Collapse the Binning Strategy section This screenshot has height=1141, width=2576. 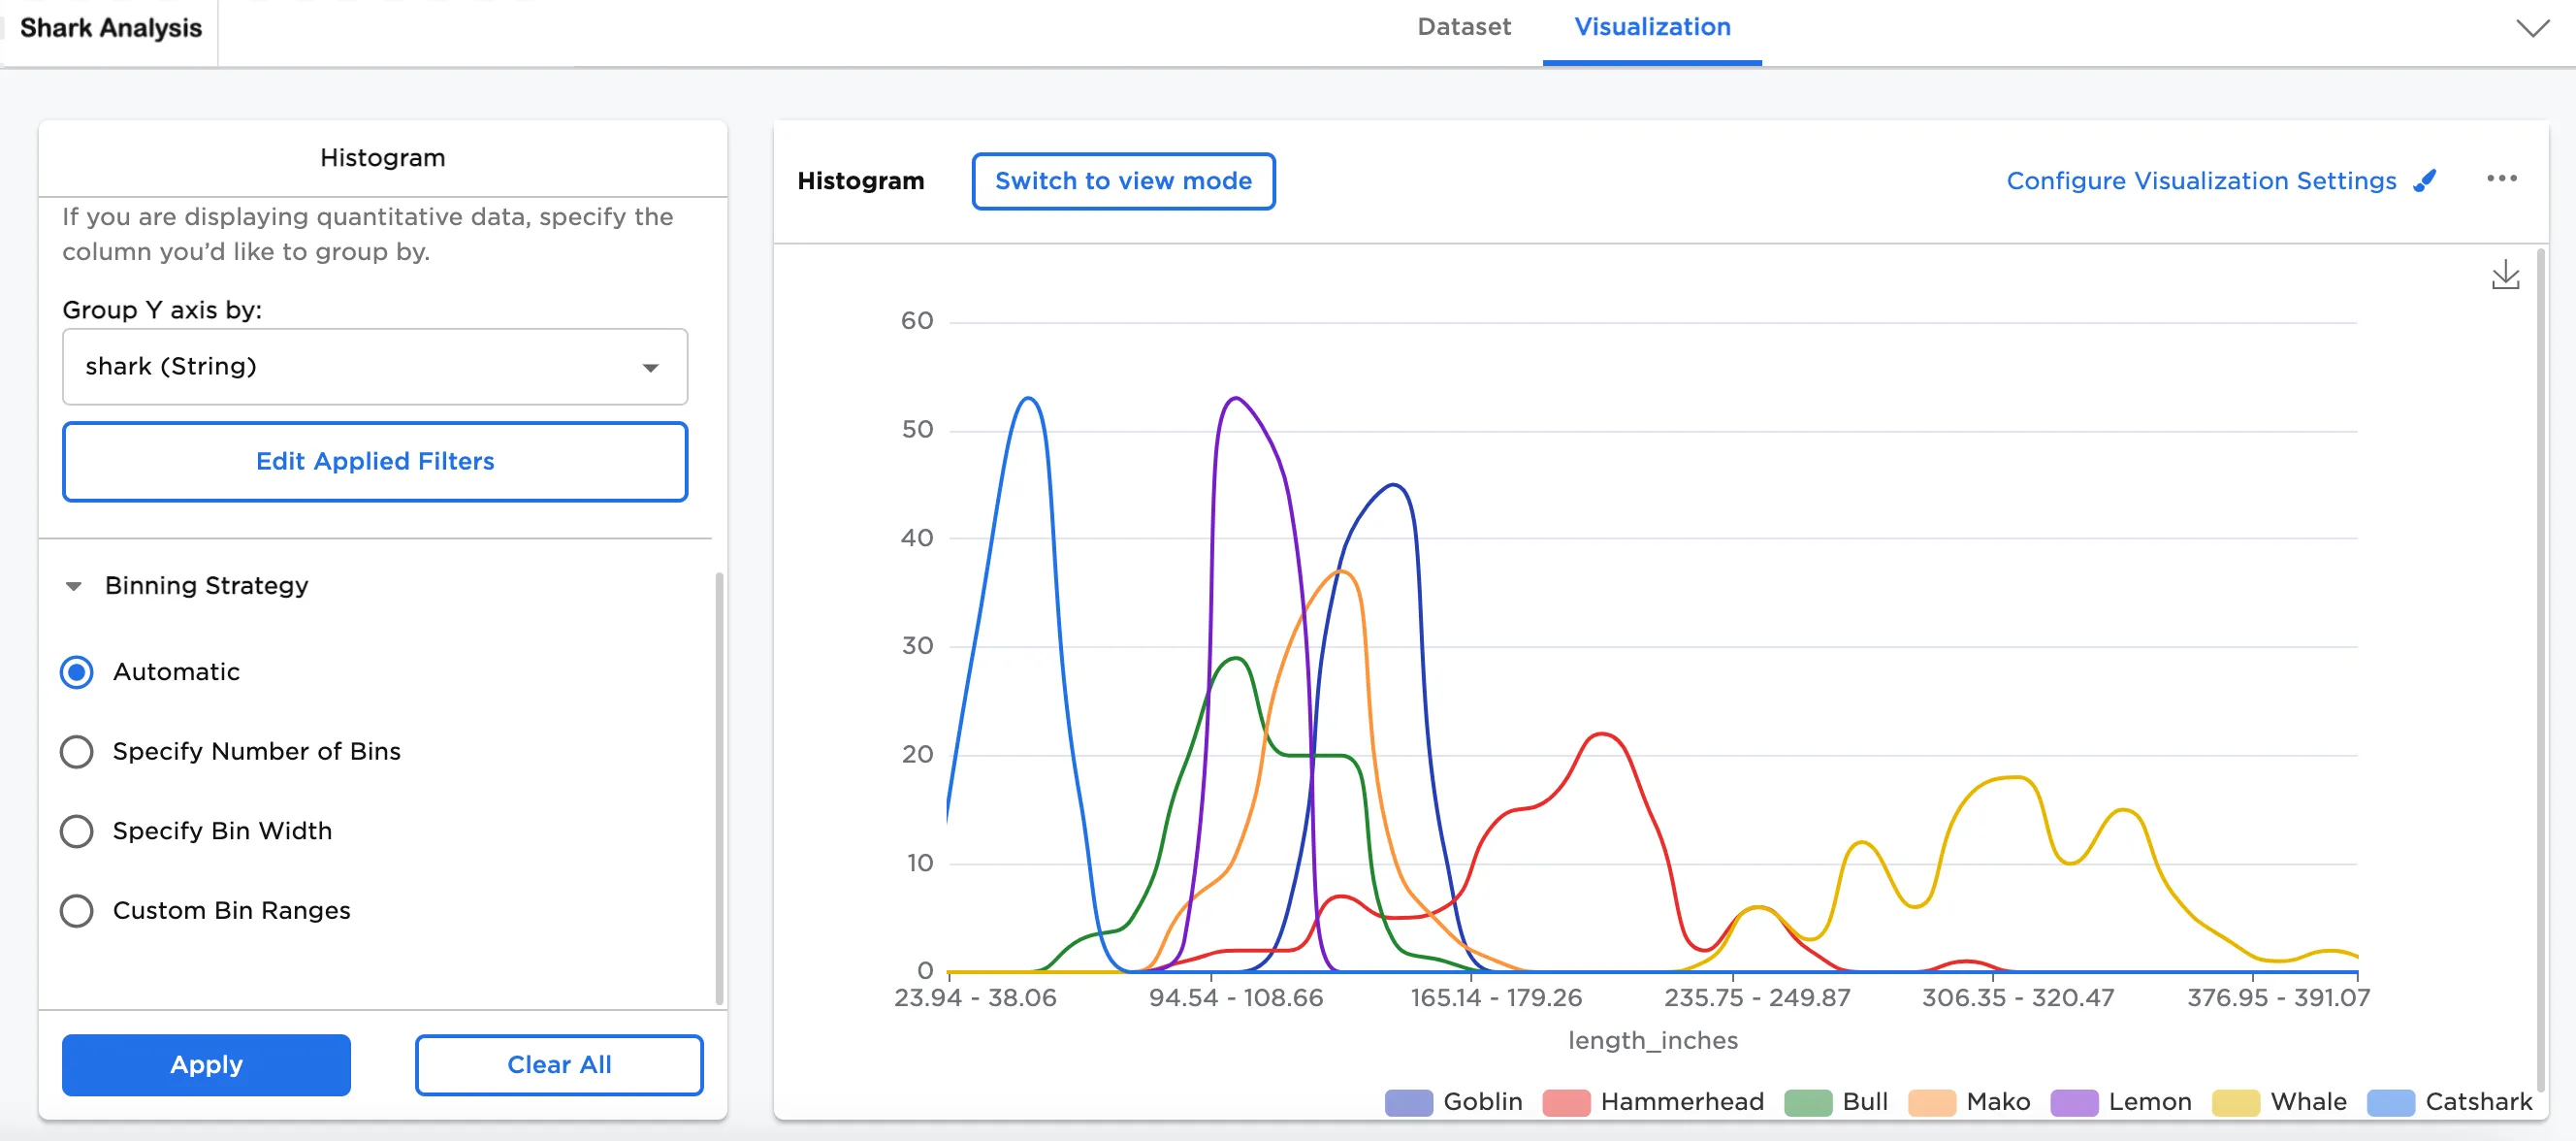[x=74, y=586]
